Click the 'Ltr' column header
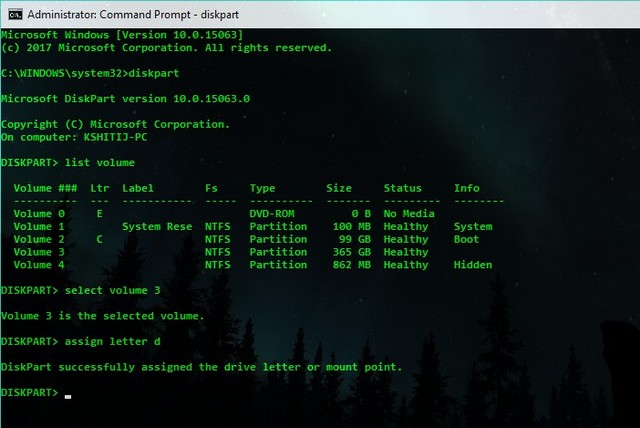The width and height of the screenshot is (640, 428). click(x=100, y=188)
